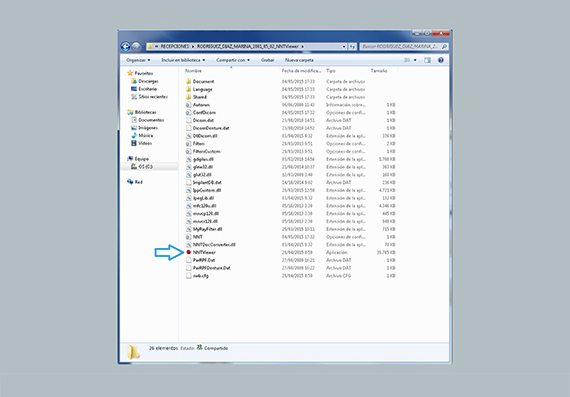Click the Back navigation arrow button
Image resolution: width=570 pixels, height=397 pixels.
coord(125,47)
